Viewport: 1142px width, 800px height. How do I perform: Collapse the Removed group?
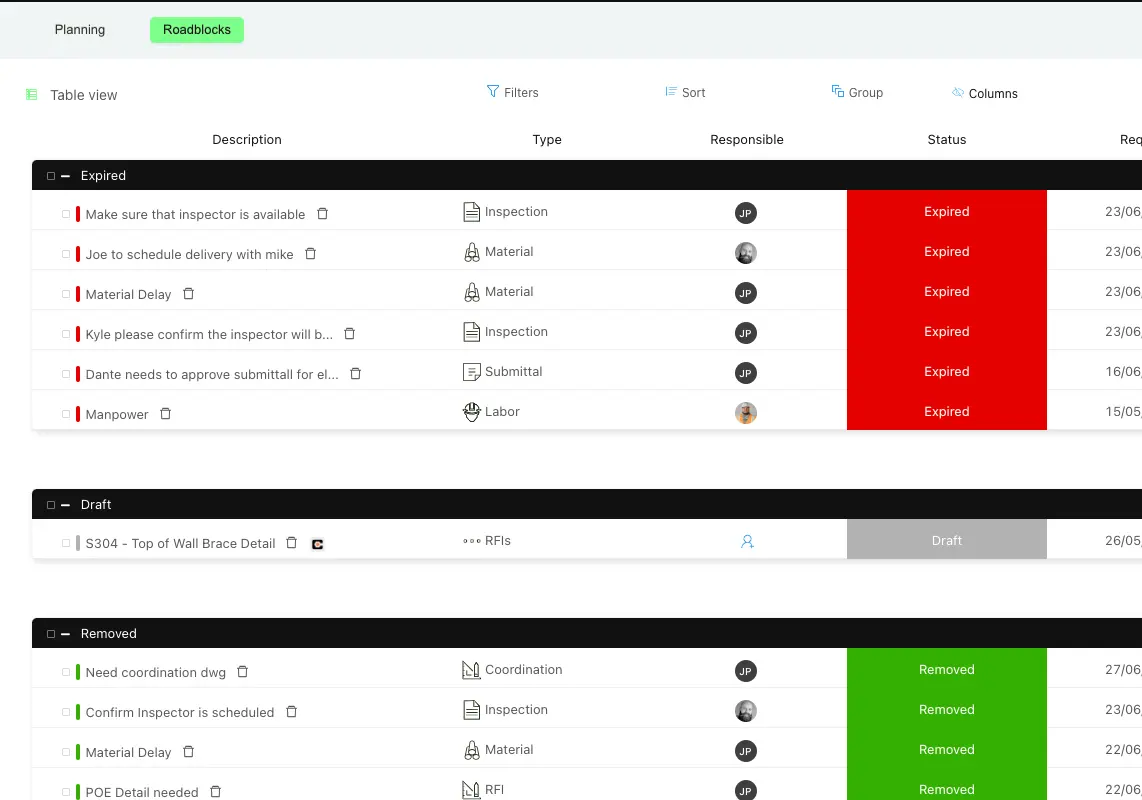coord(64,632)
